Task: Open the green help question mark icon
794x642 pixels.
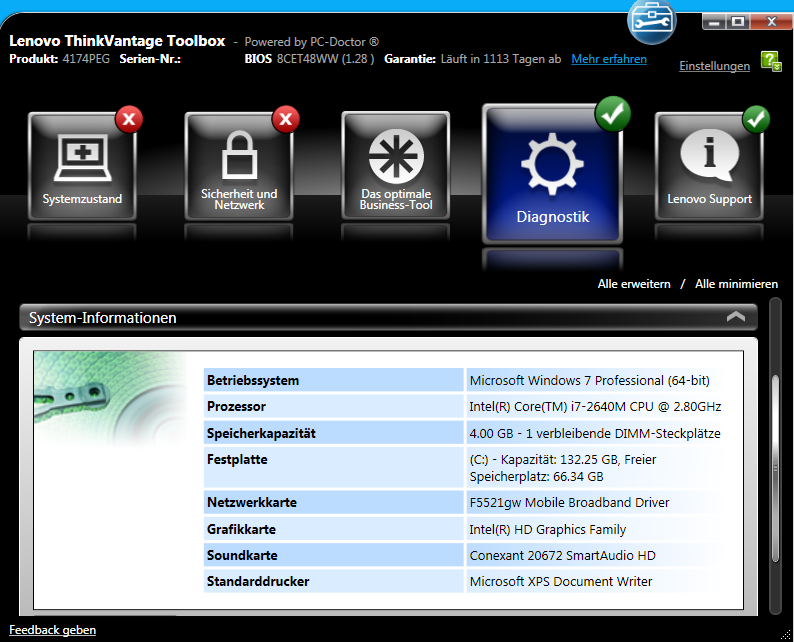Action: pyautogui.click(x=771, y=62)
